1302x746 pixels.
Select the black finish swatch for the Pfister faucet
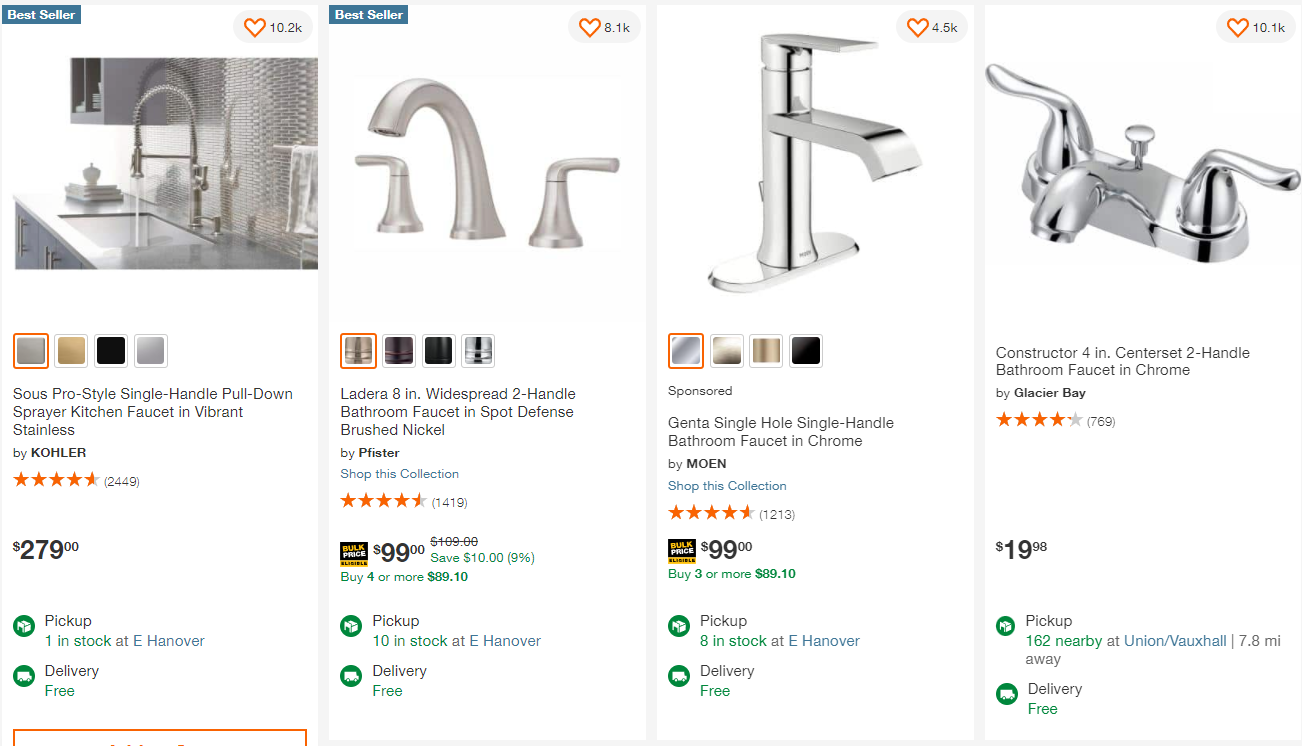[438, 351]
